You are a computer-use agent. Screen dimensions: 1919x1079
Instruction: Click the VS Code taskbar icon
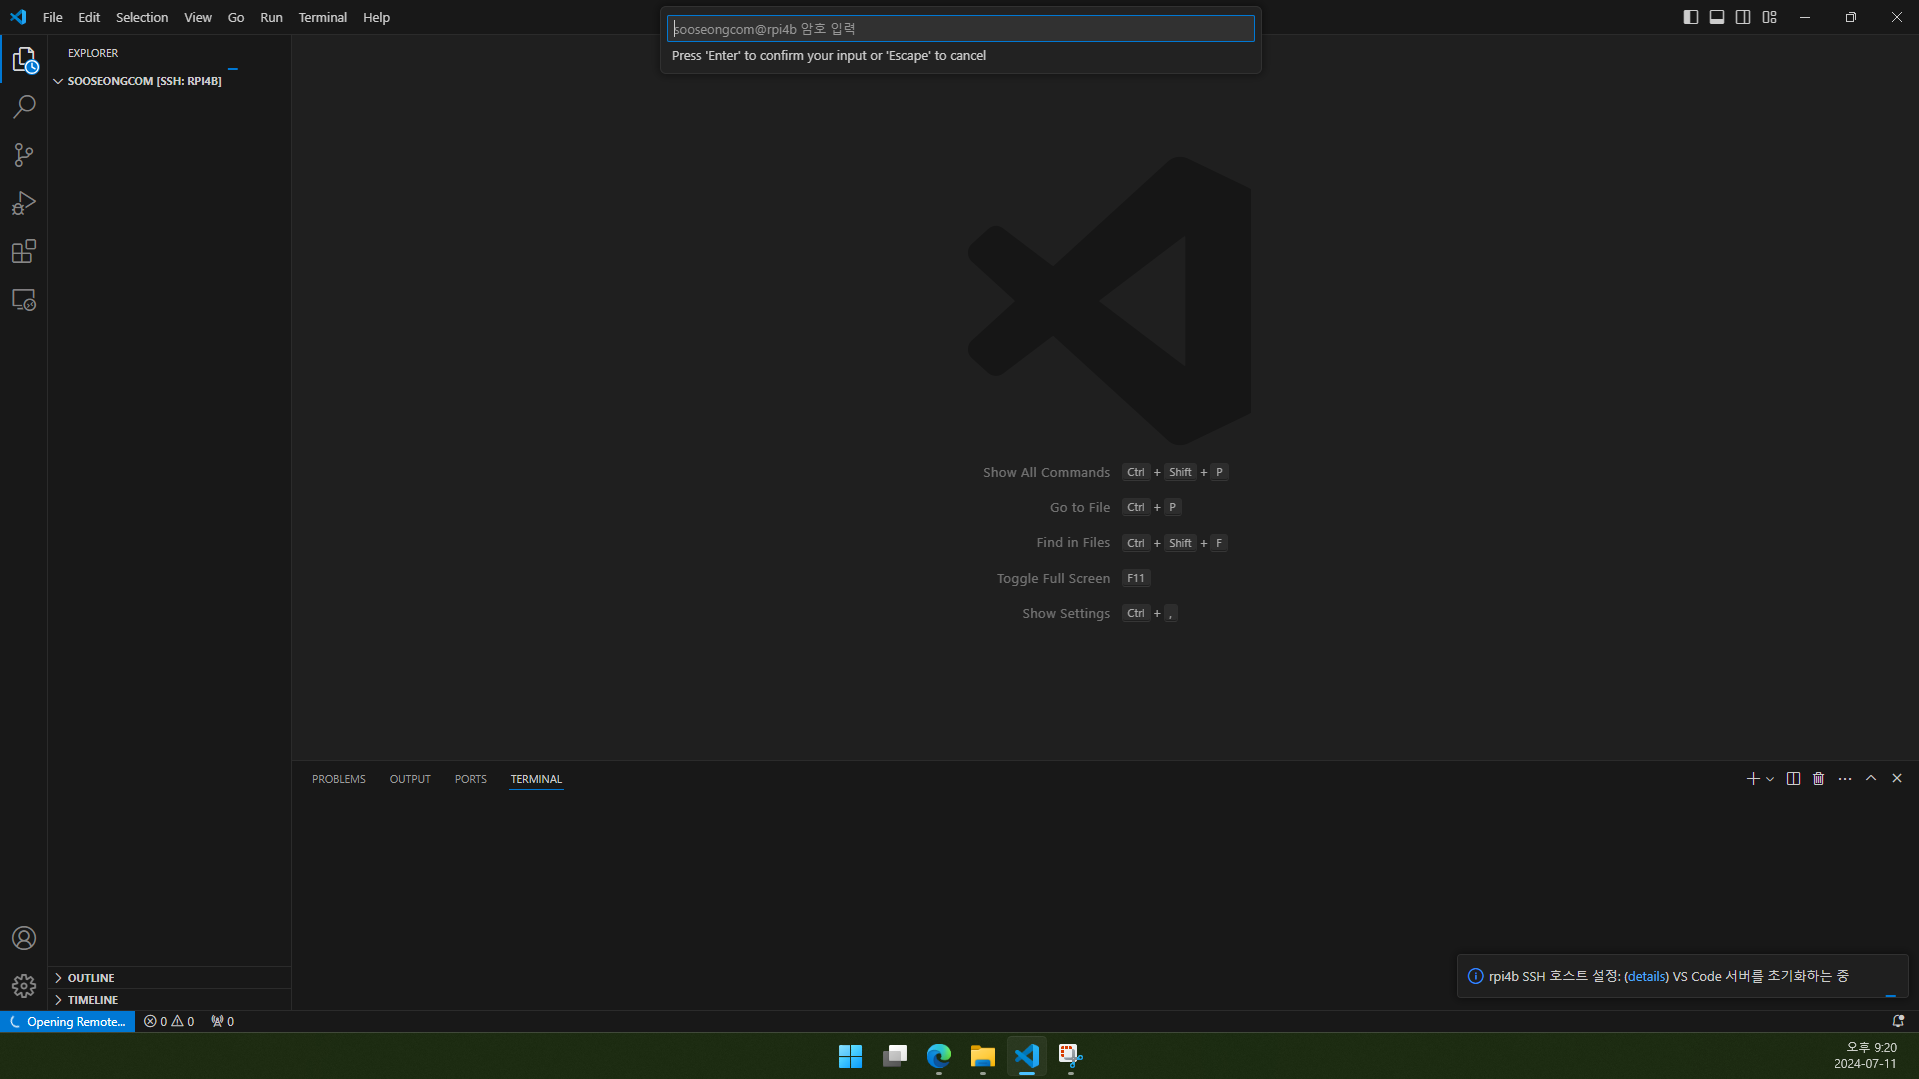[x=1027, y=1056]
